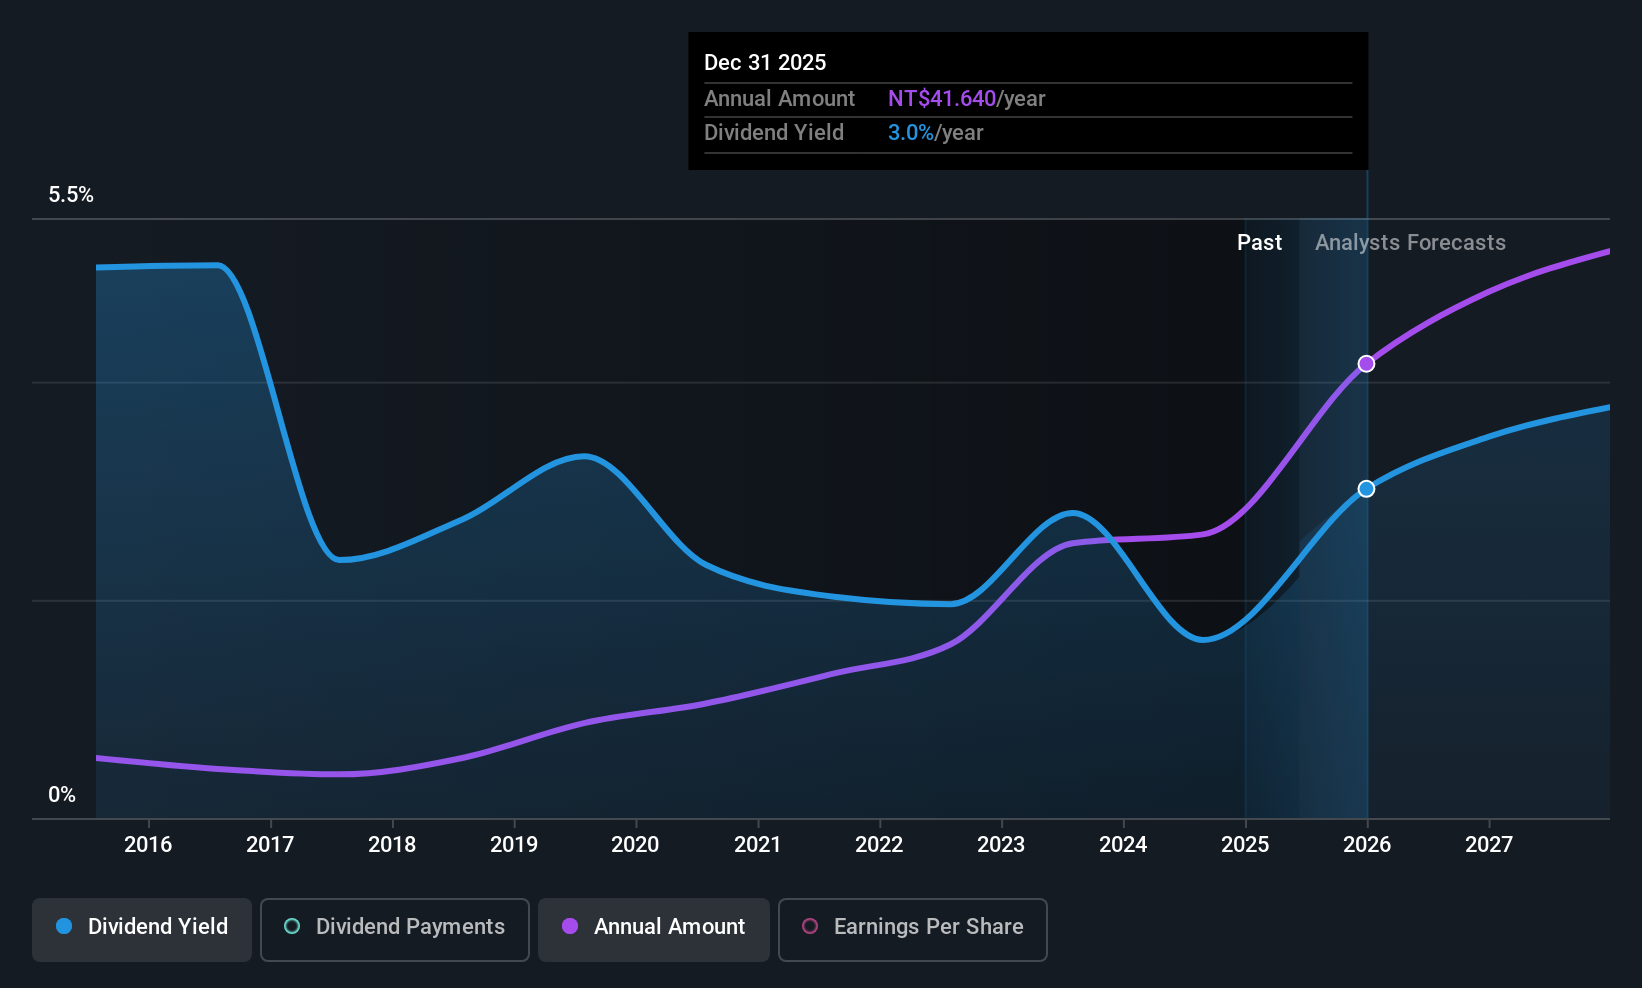
Task: Toggle the Dividend Yield series
Action: [x=142, y=930]
